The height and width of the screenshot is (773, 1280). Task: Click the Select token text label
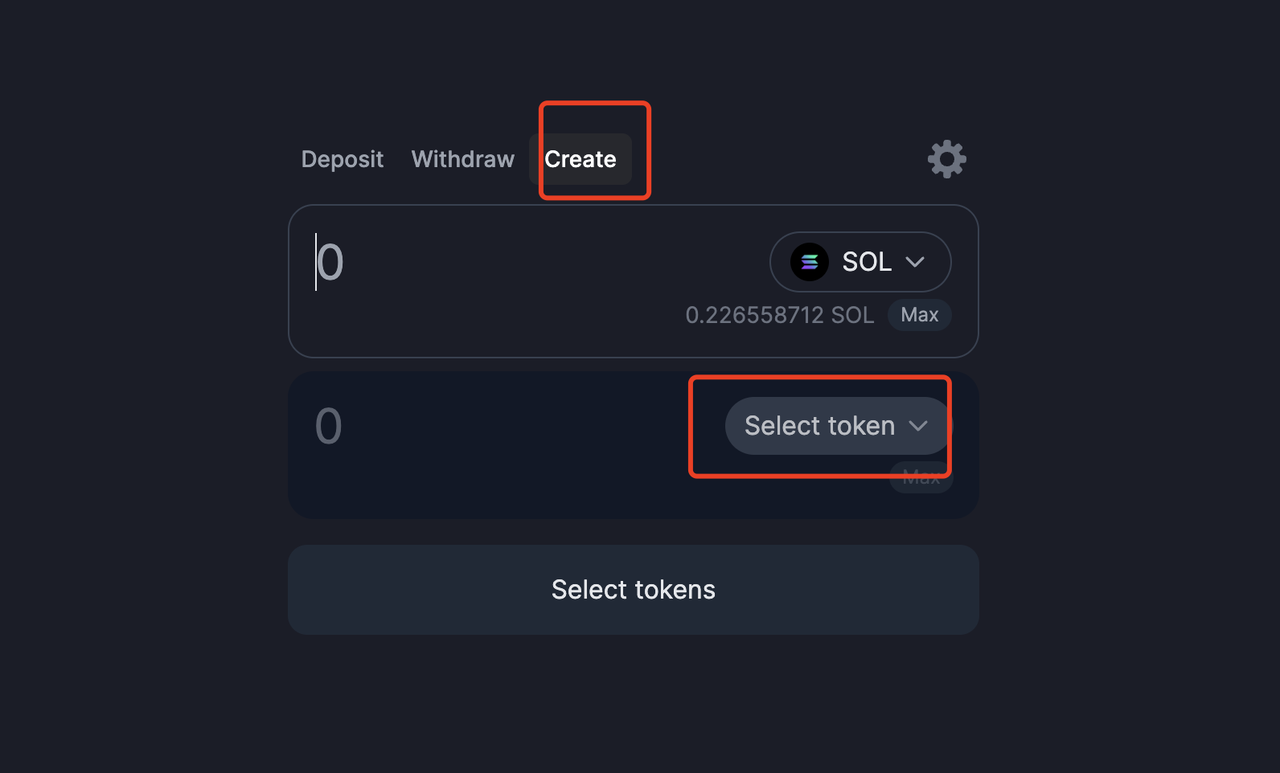819,426
